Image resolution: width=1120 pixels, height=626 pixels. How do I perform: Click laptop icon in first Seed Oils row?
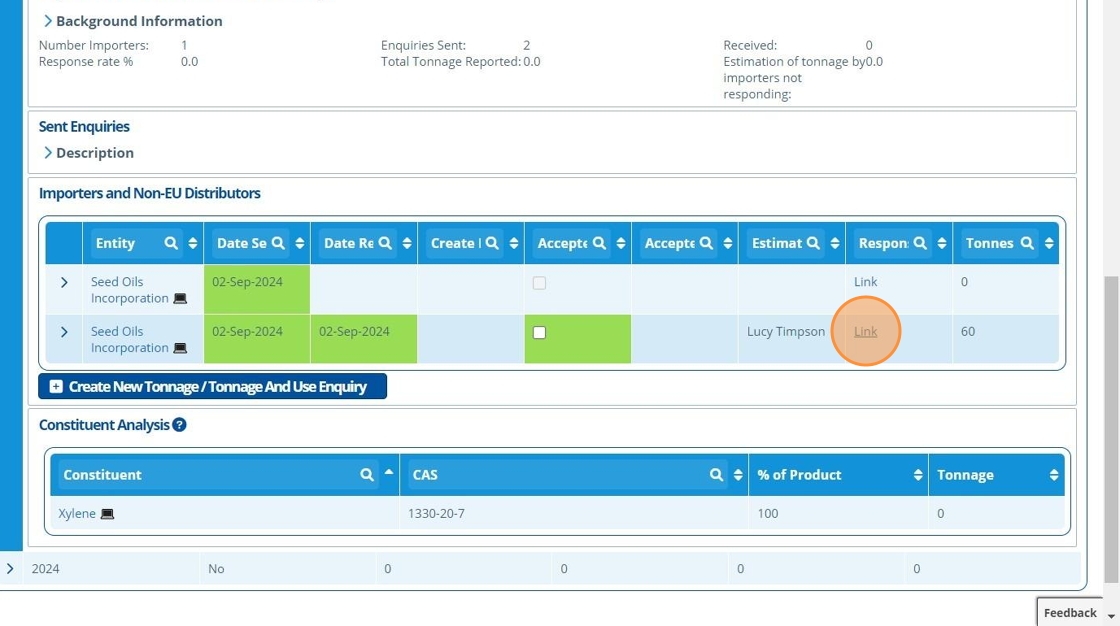pyautogui.click(x=180, y=298)
